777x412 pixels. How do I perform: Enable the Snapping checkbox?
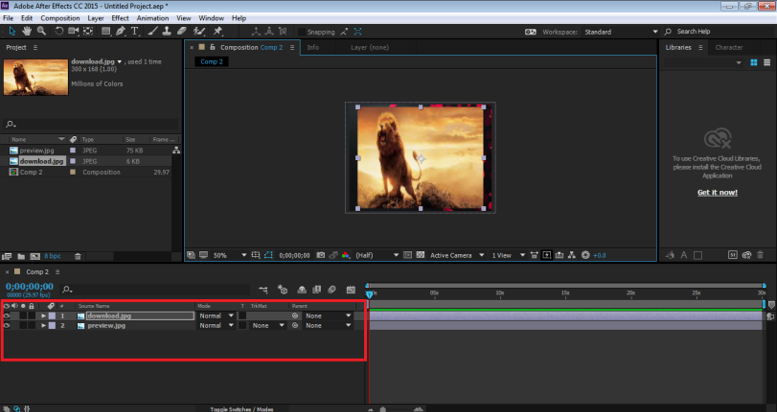[301, 32]
